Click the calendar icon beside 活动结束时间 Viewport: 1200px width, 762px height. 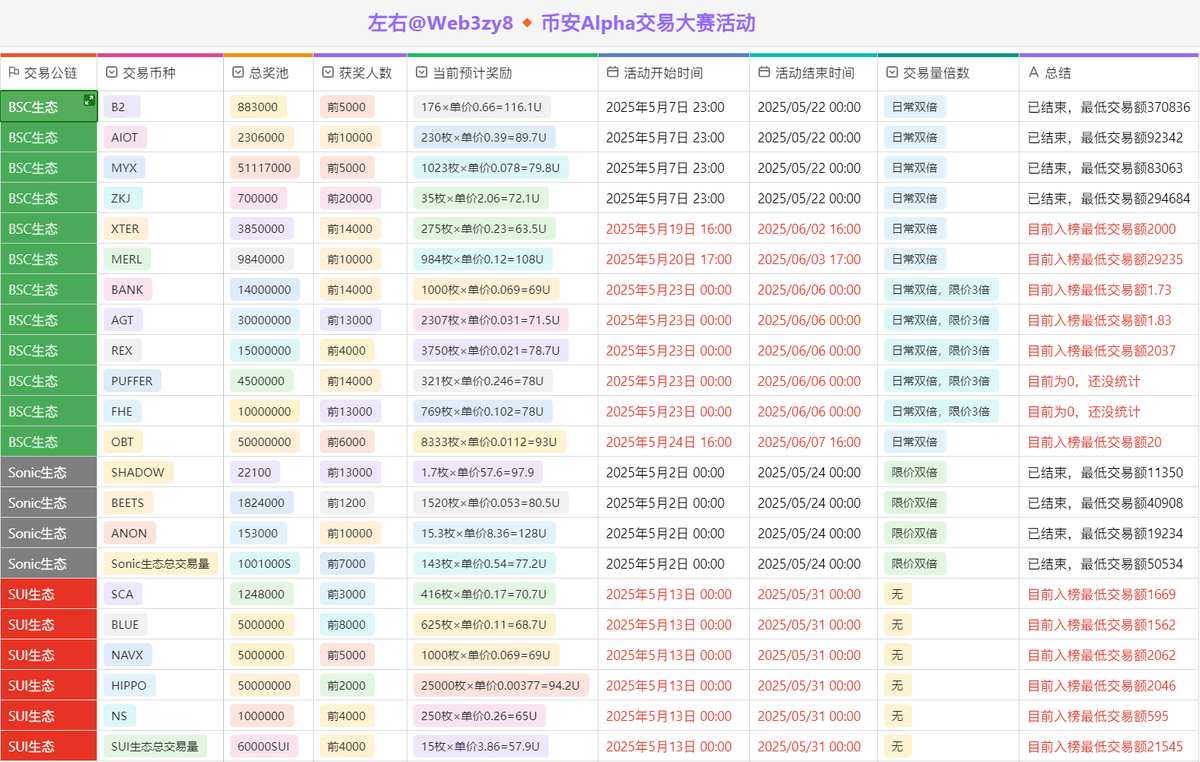[764, 73]
